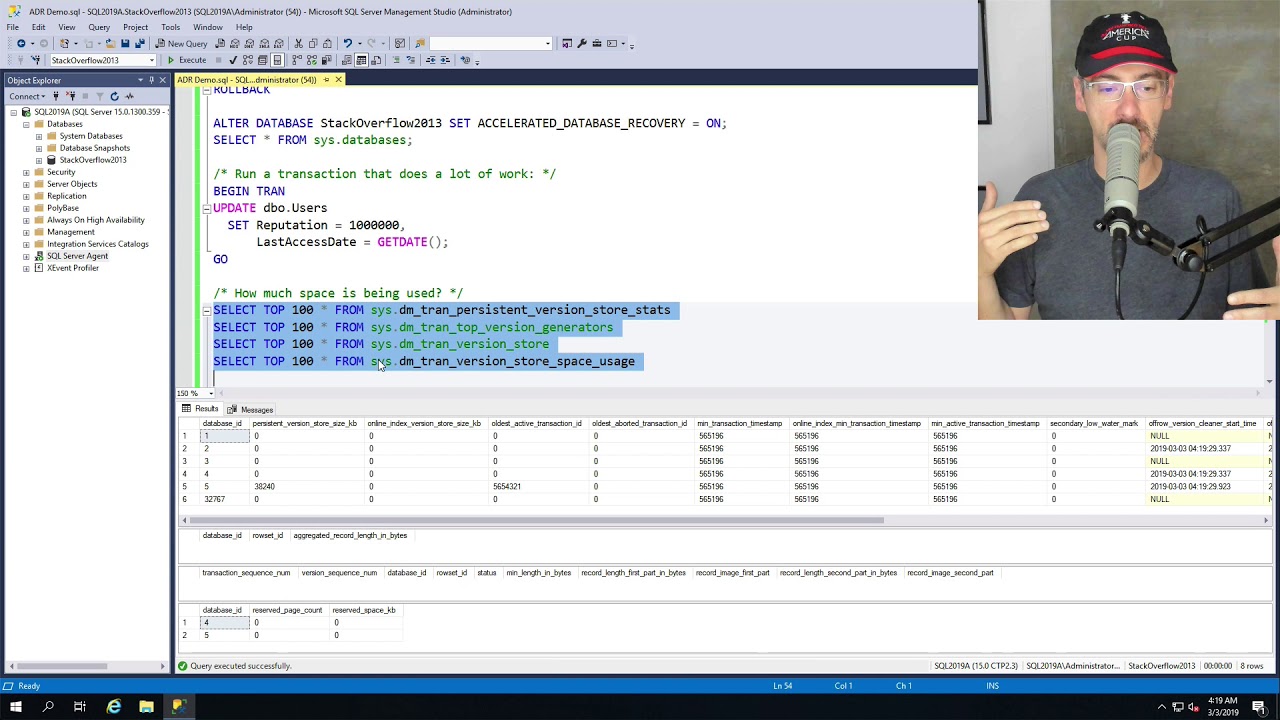Click Display Estimated Execution Plan icon
The image size is (1280, 720).
[x=247, y=60]
